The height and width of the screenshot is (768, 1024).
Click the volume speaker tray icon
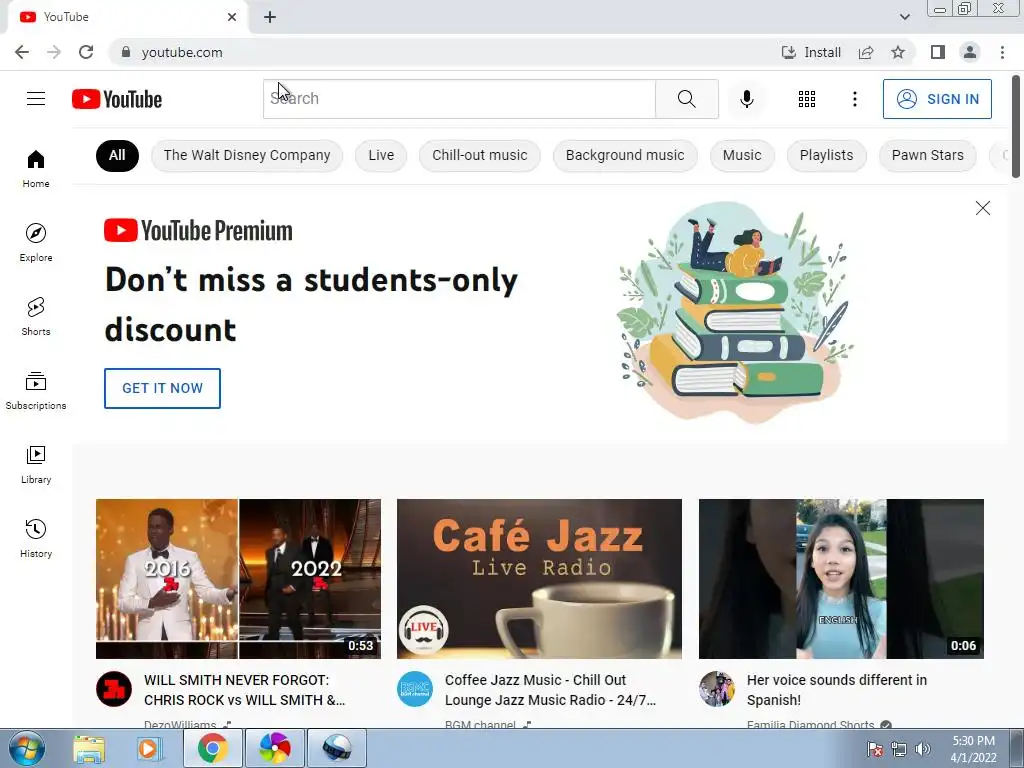[x=922, y=749]
